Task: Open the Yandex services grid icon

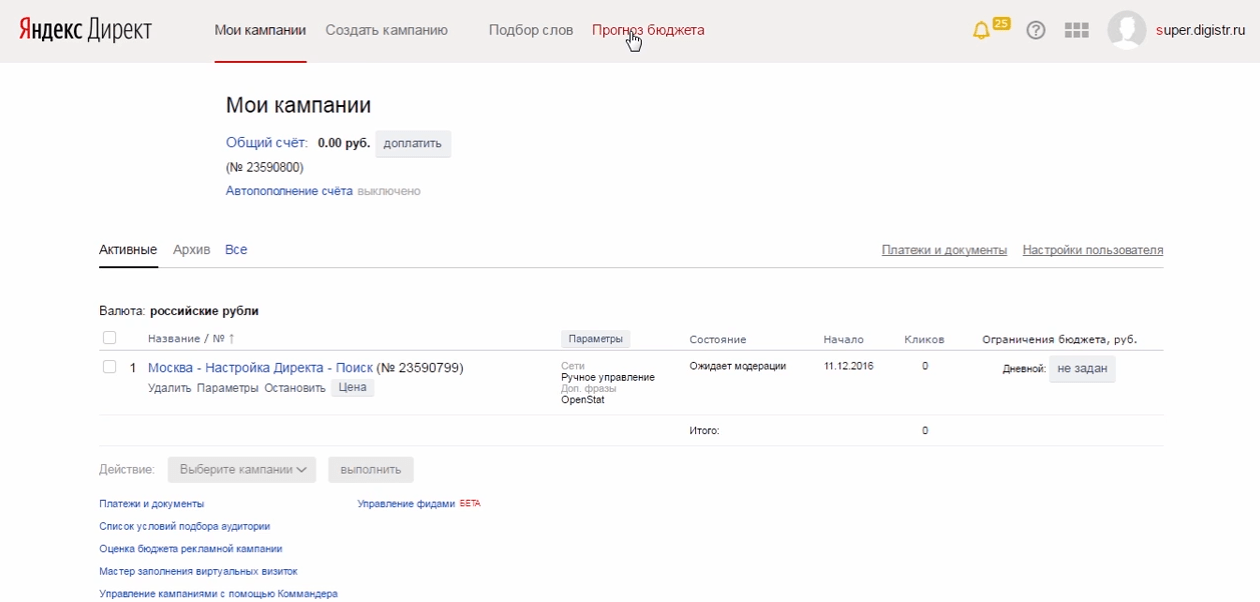Action: click(x=1076, y=30)
